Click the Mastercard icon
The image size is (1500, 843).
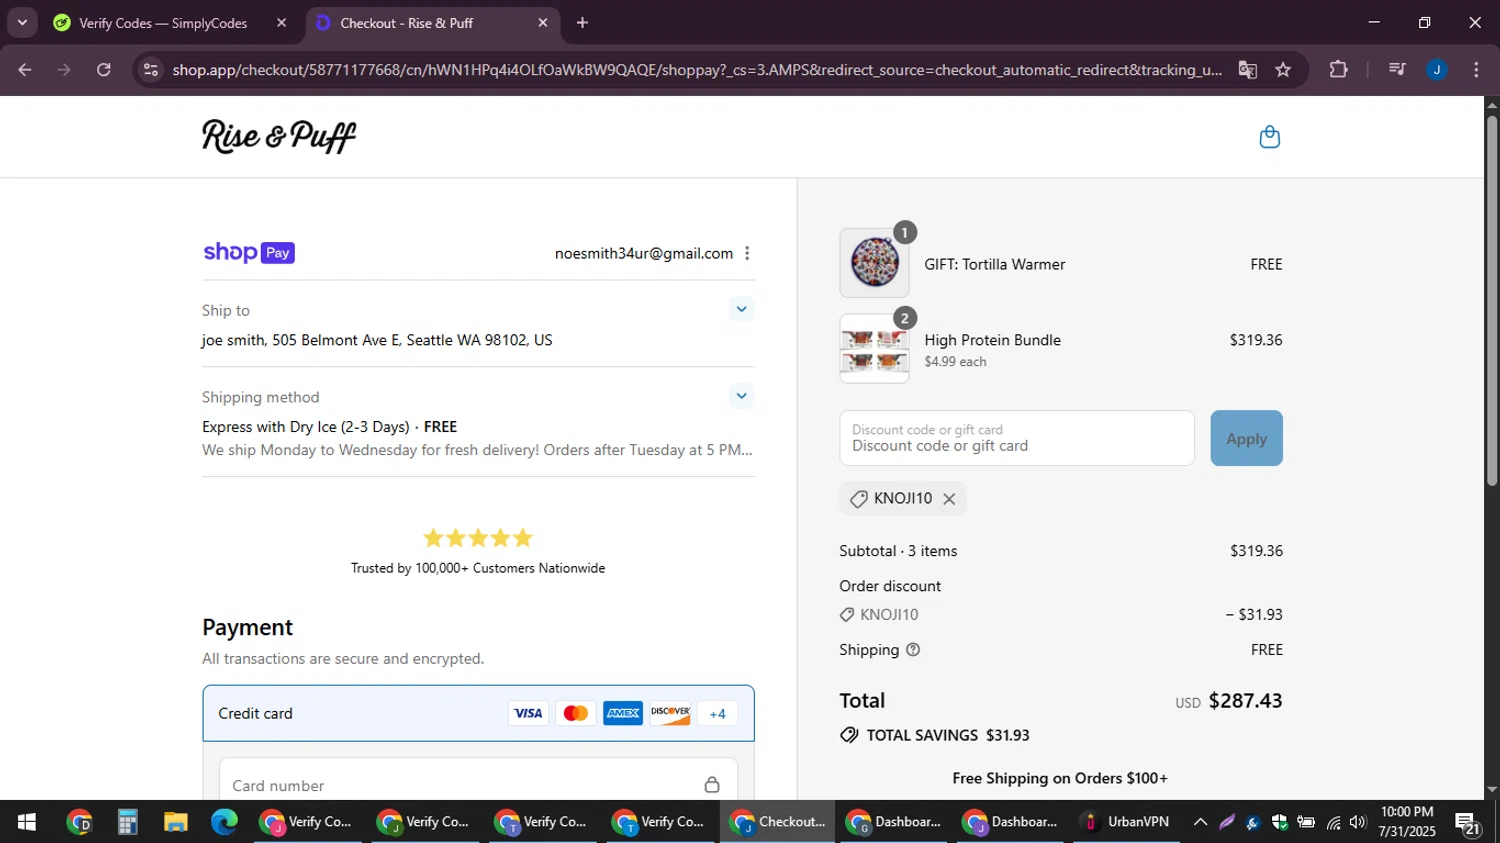576,713
